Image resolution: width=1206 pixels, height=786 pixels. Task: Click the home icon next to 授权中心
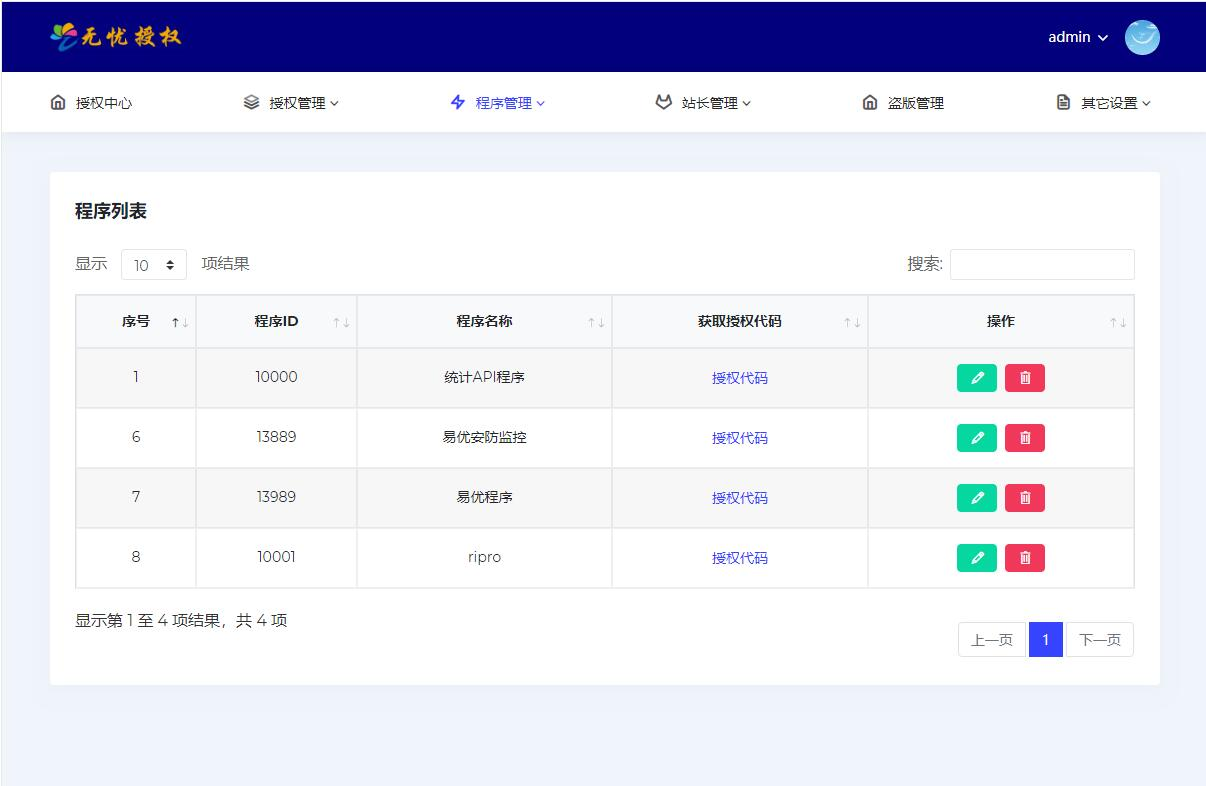[x=57, y=101]
